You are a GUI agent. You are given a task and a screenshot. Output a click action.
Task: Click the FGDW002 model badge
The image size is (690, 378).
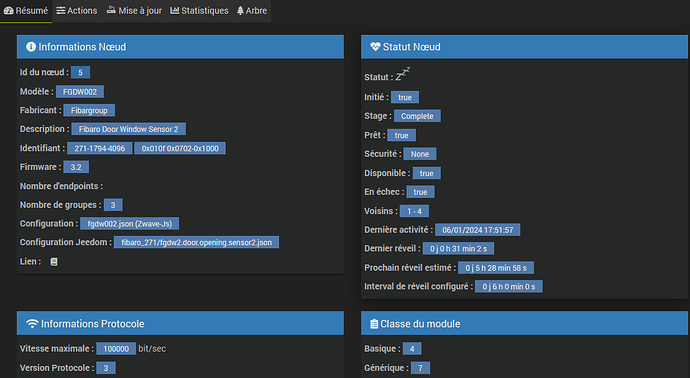80,92
